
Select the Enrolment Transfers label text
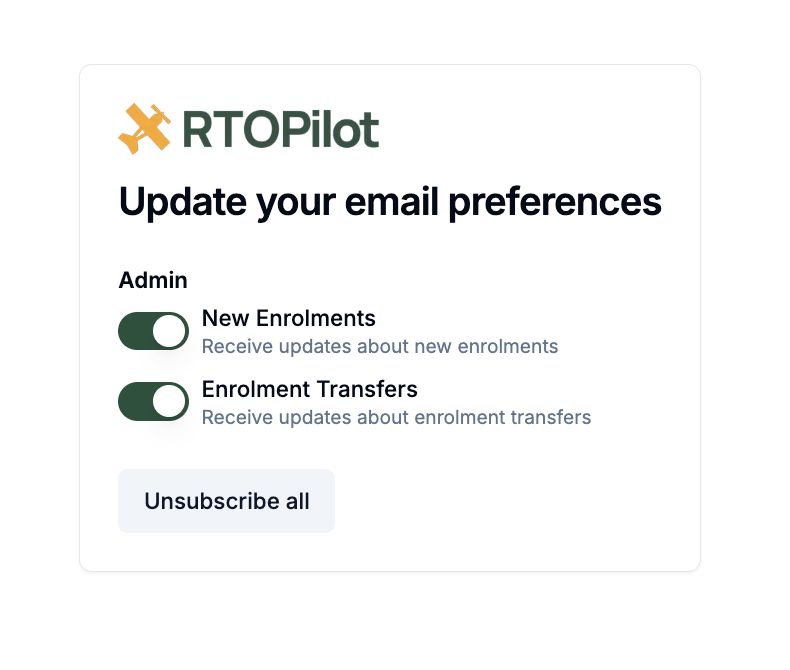pyautogui.click(x=310, y=389)
